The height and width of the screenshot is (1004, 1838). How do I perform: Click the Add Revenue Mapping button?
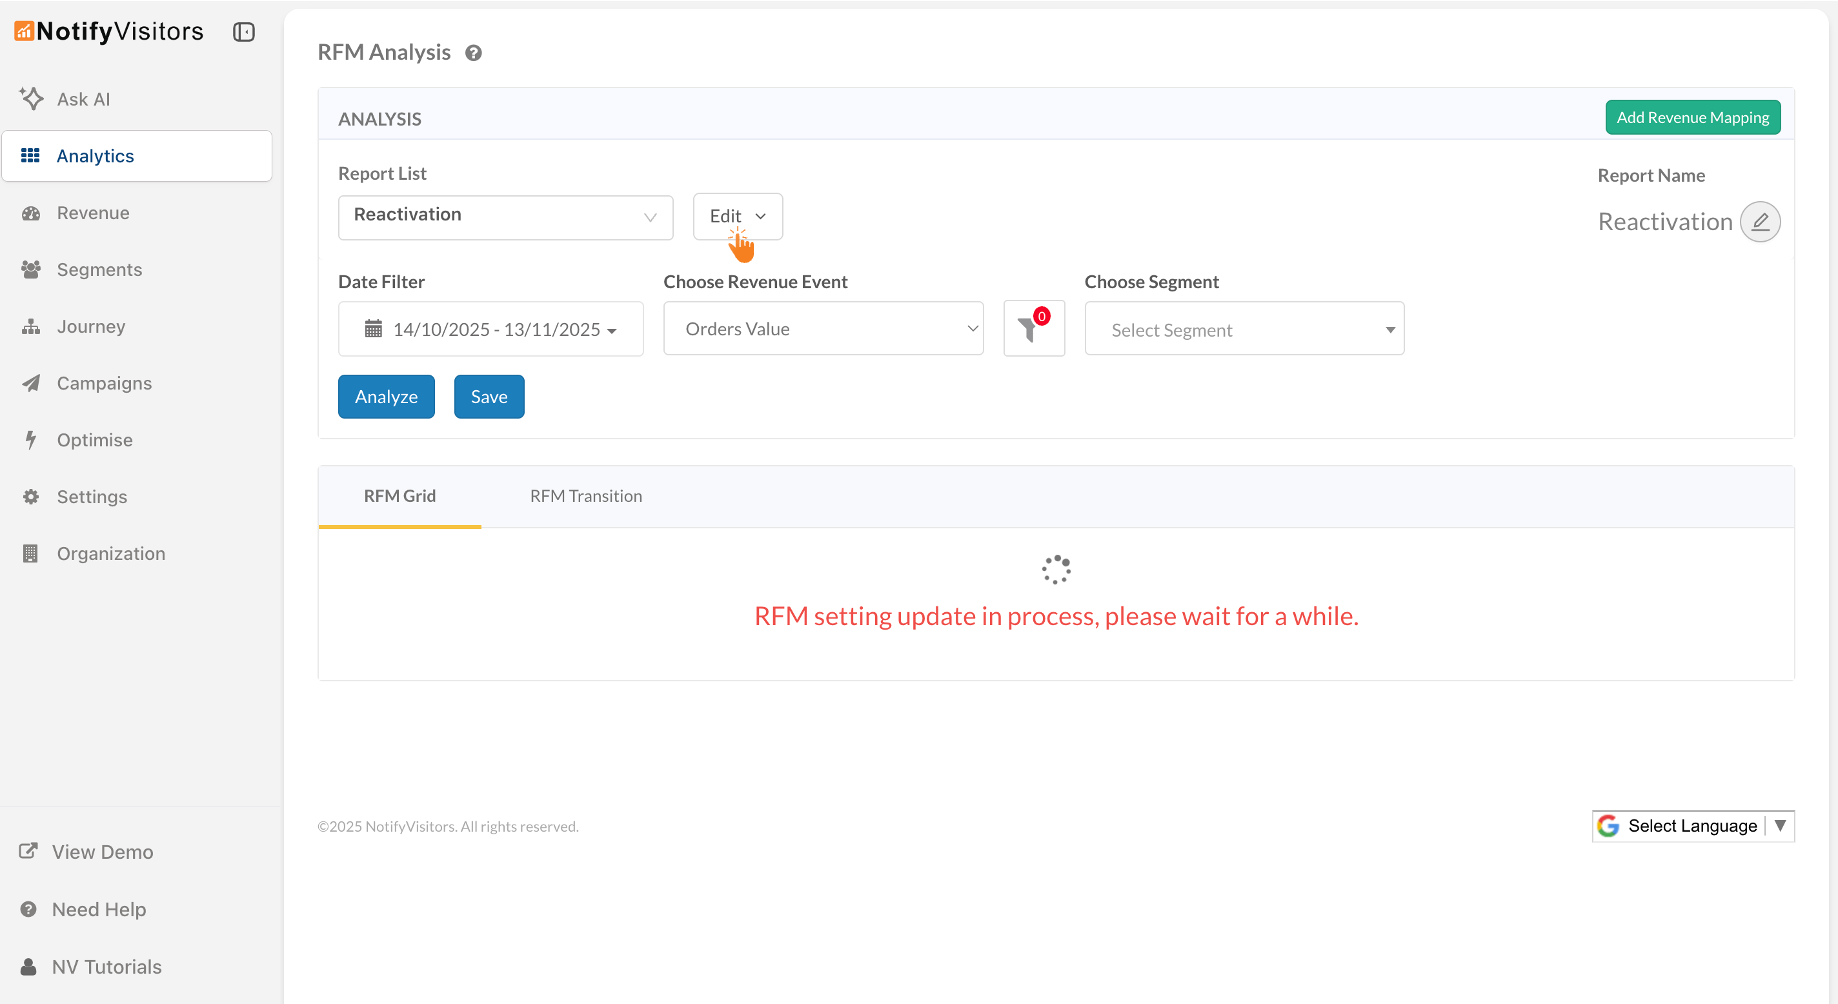(x=1693, y=117)
